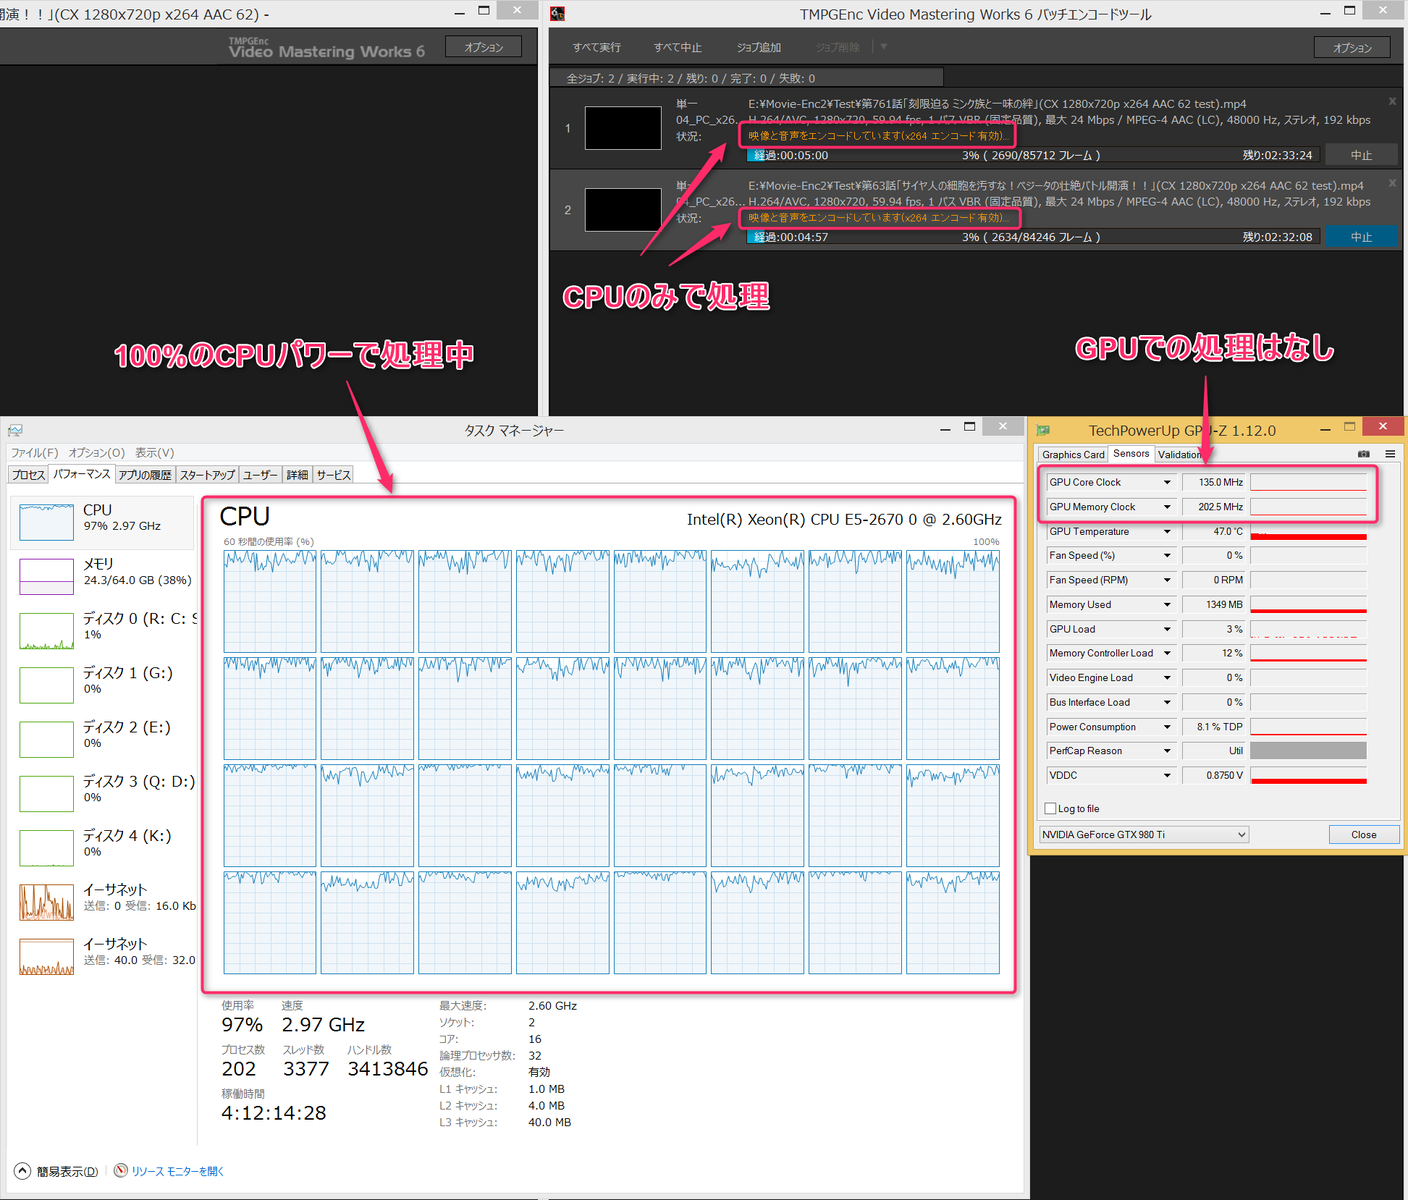Screen dimensions: 1408x1200
Task: Open the GPU-Z hamburger menu icon
Action: click(1390, 454)
